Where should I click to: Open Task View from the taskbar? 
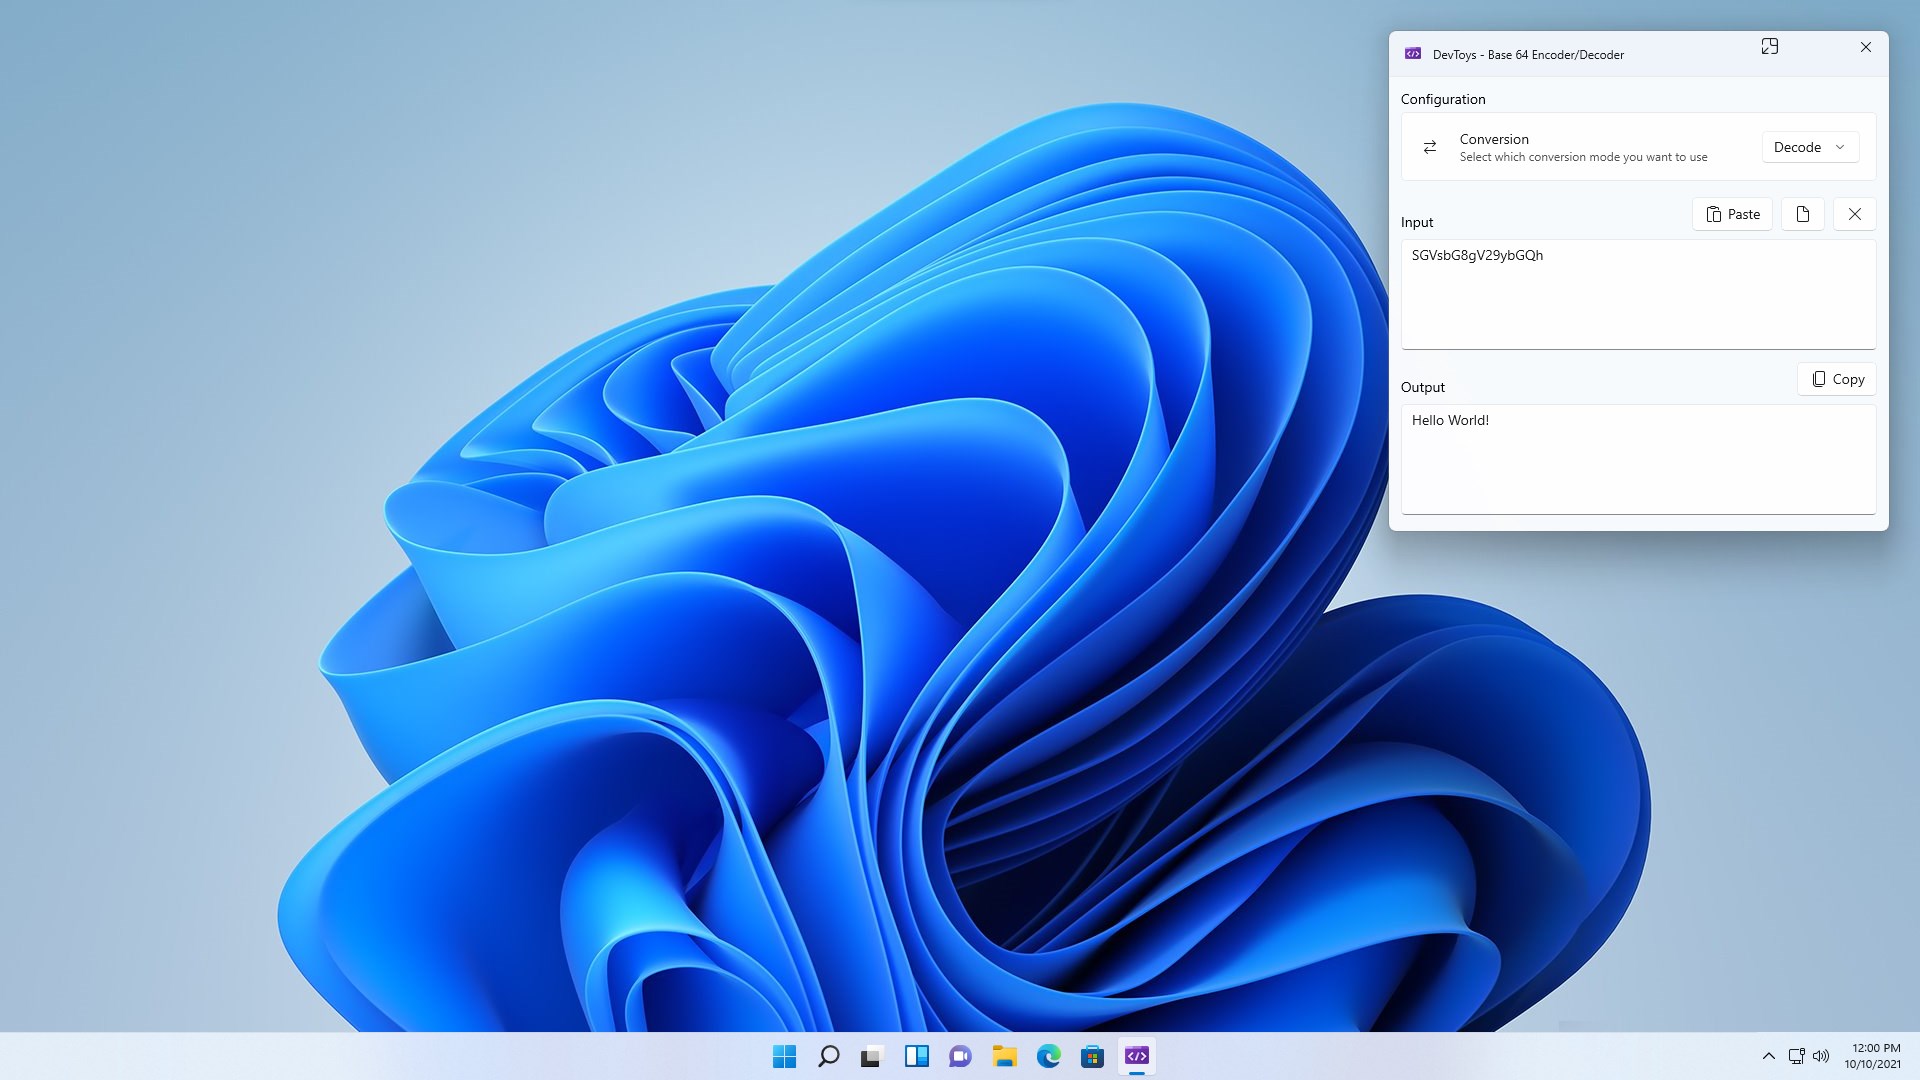(x=872, y=1056)
